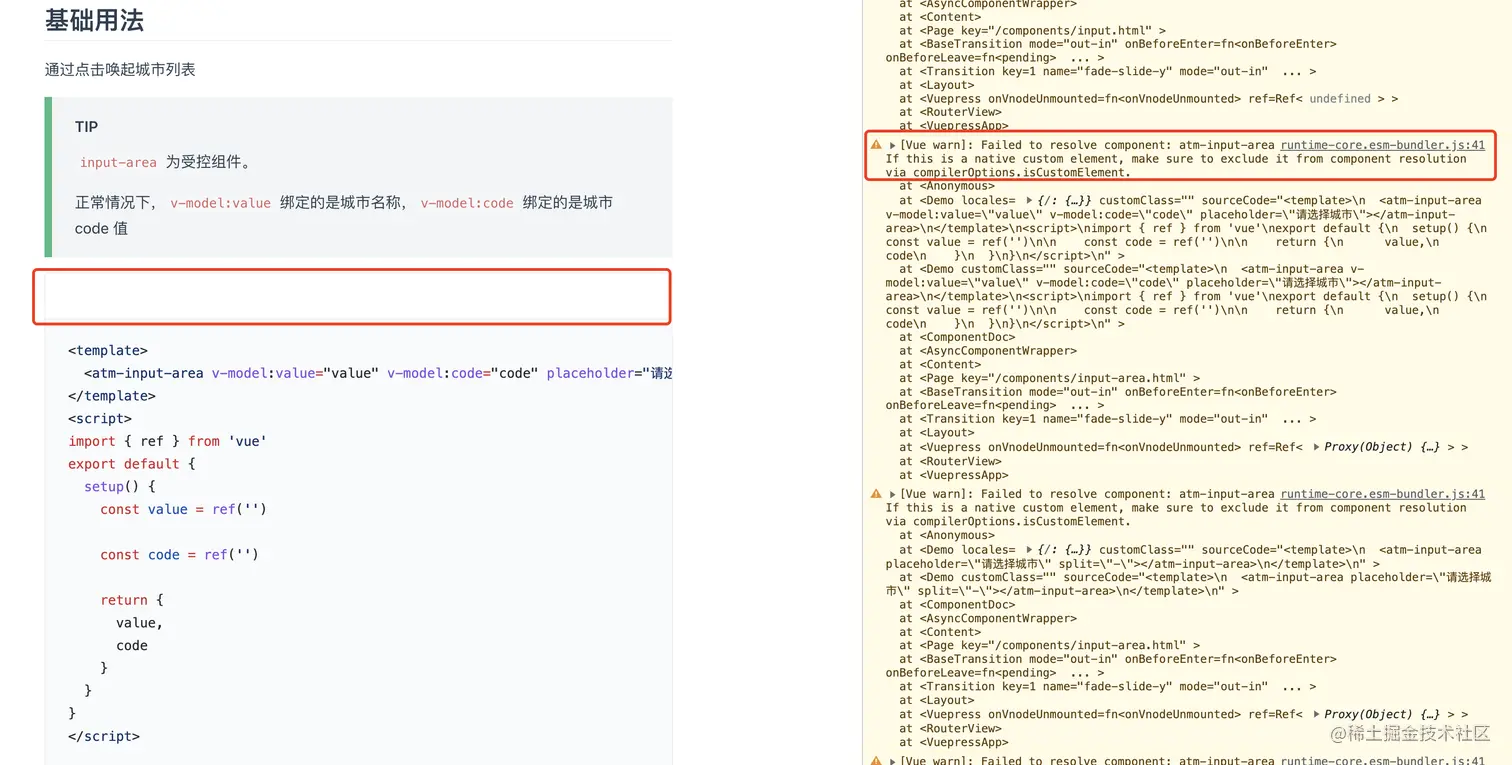The width and height of the screenshot is (1512, 765).
Task: Click the text 通过点击唤起城市列表
Action: (x=120, y=69)
